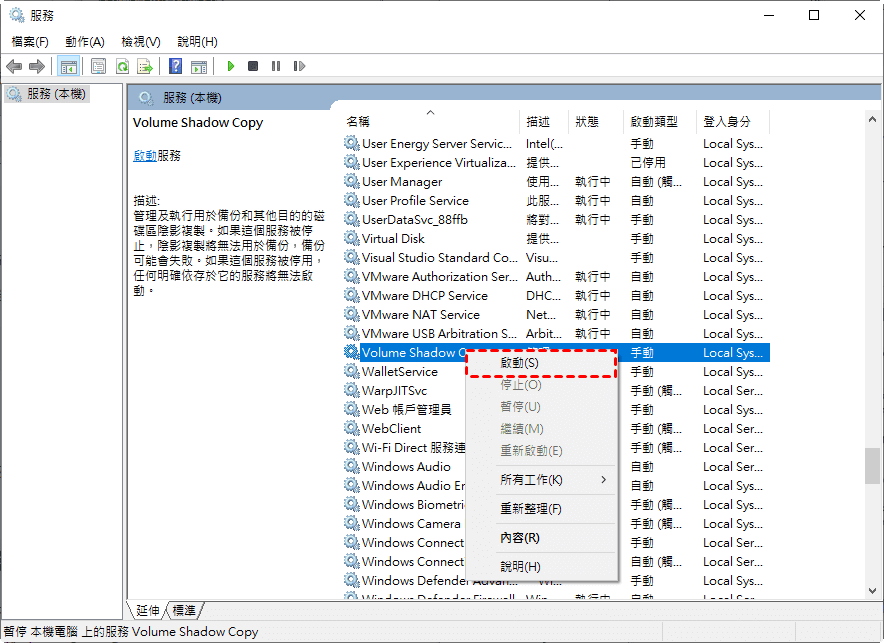The image size is (884, 643).
Task: Click gear icon of Virtual Disk service
Action: tap(352, 238)
